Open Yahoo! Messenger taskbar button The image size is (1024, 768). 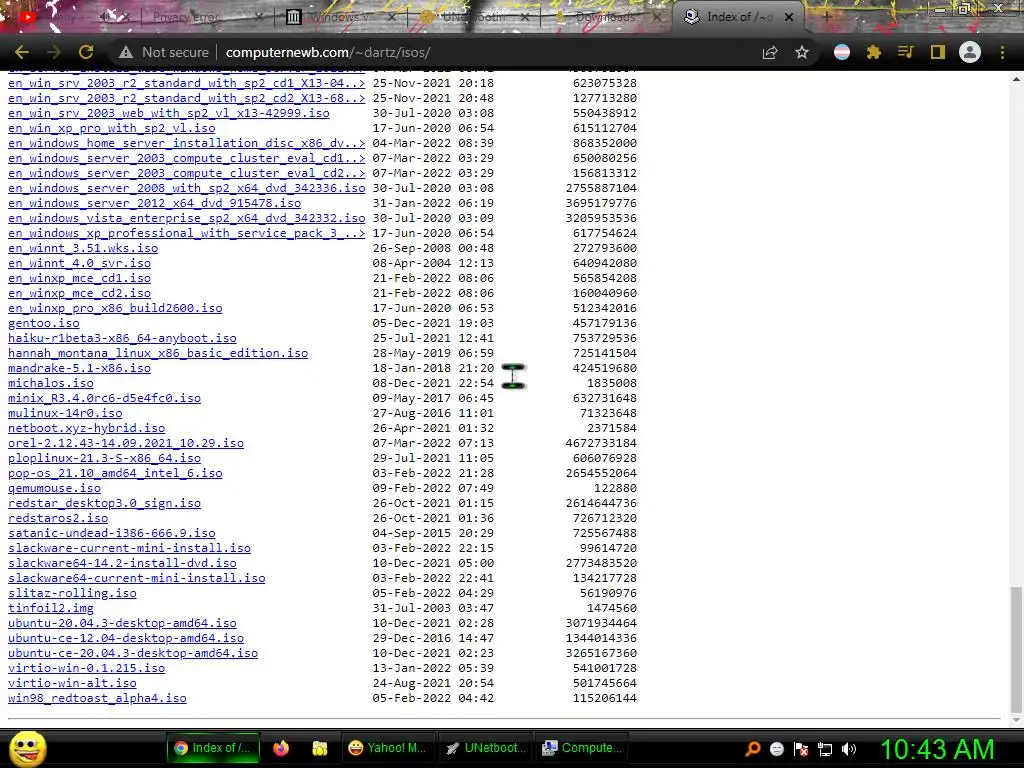pyautogui.click(x=387, y=748)
